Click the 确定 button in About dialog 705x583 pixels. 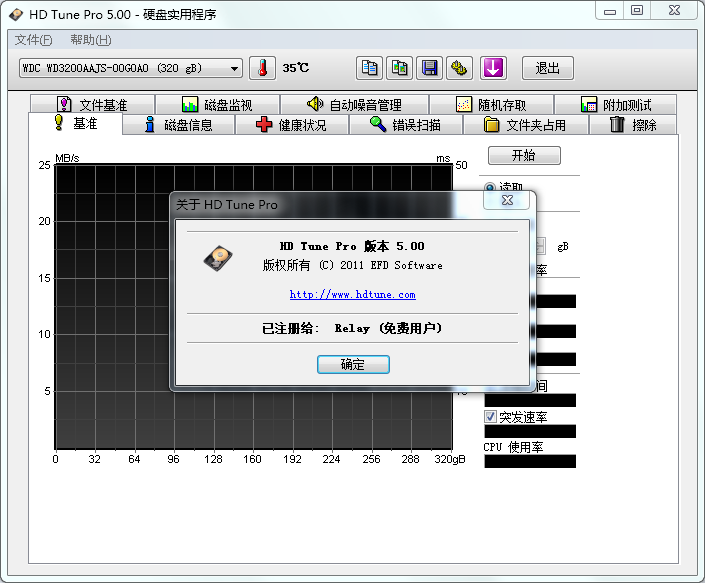353,365
